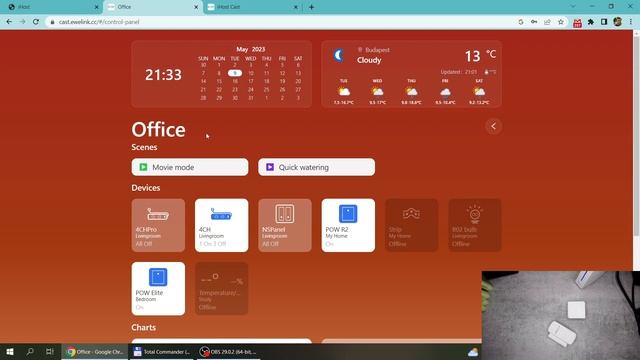The image size is (640, 360).
Task: Select the offline Temperature sensor card
Action: (221, 289)
